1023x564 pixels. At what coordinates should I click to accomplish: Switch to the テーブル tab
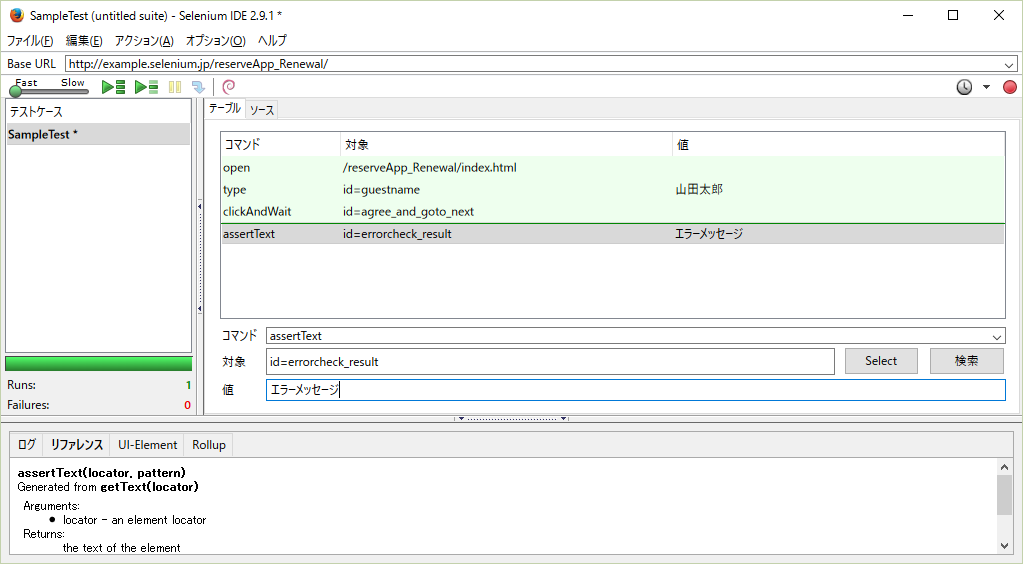pos(224,109)
